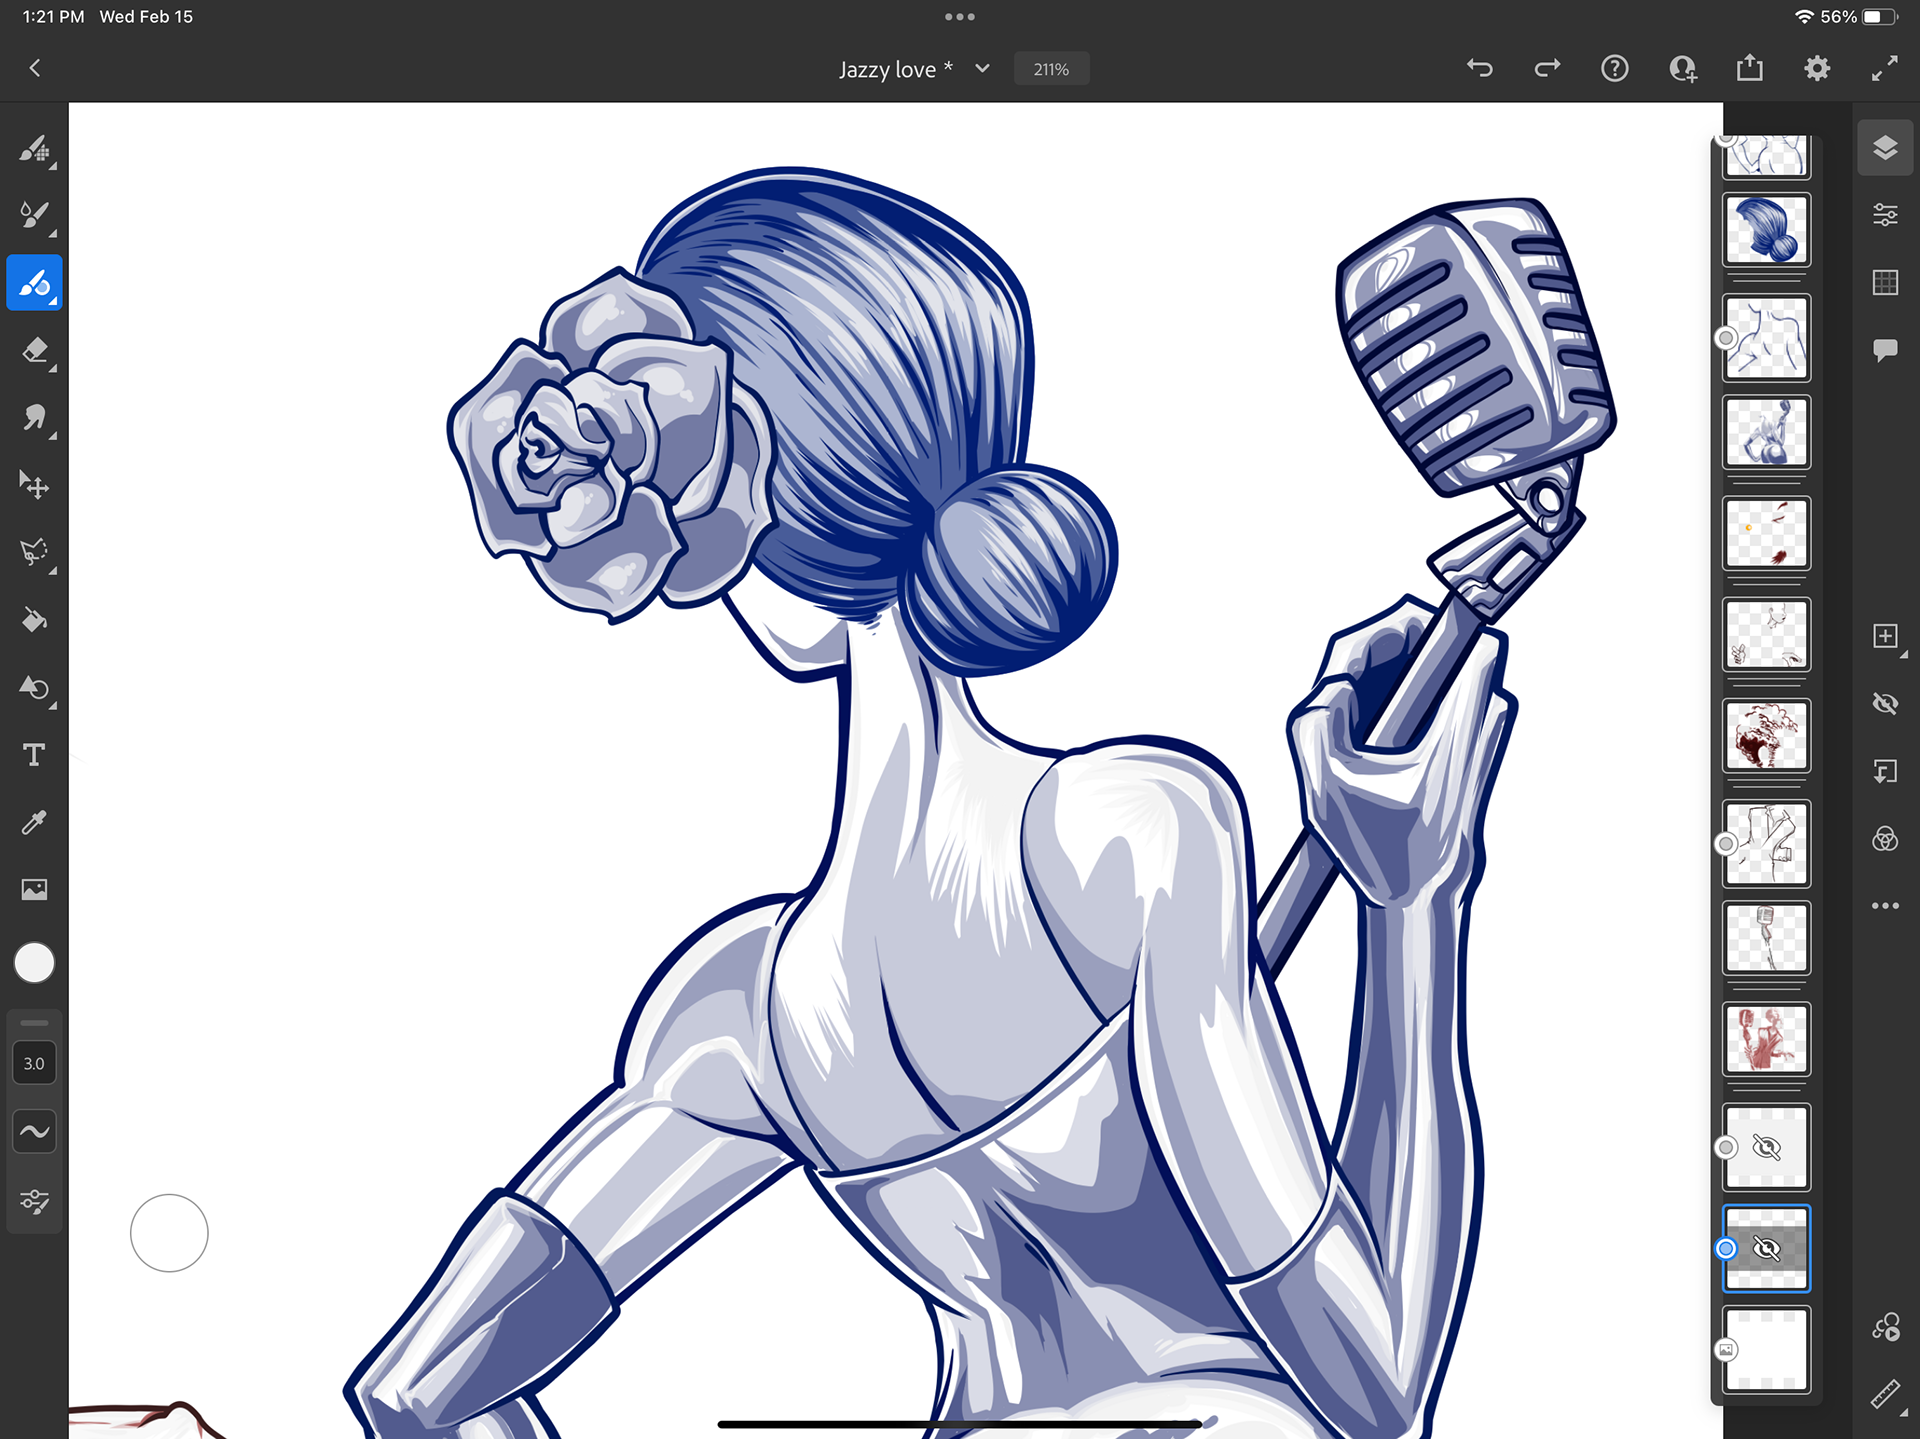
Task: Select the Smudge tool
Action: tap(34, 418)
